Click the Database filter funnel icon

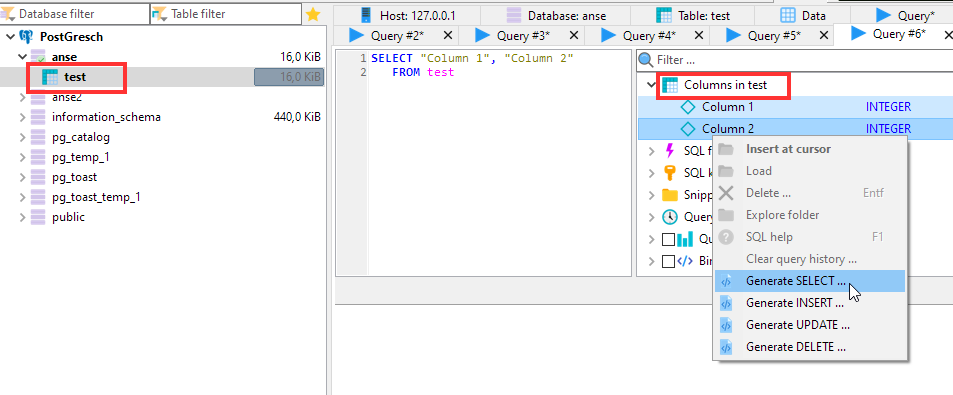pyautogui.click(x=8, y=14)
